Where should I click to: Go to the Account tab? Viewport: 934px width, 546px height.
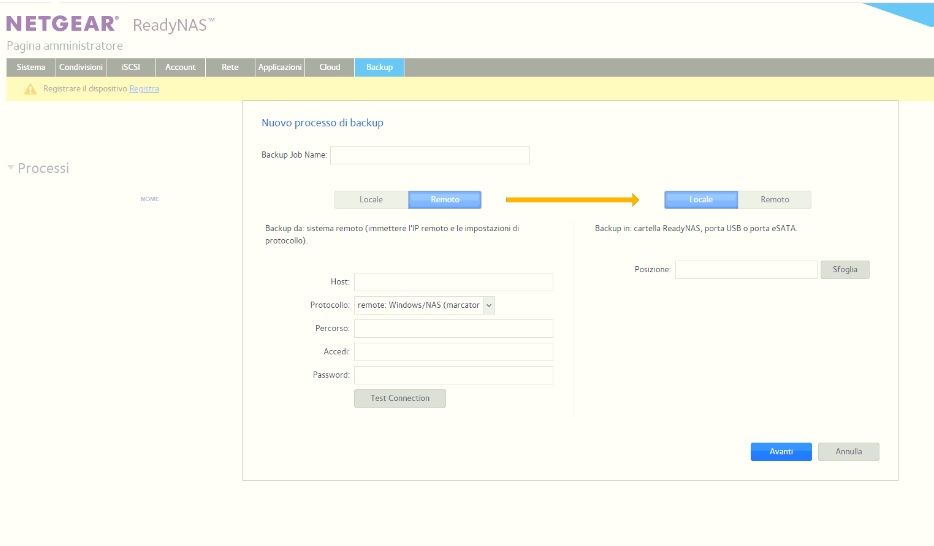[180, 67]
